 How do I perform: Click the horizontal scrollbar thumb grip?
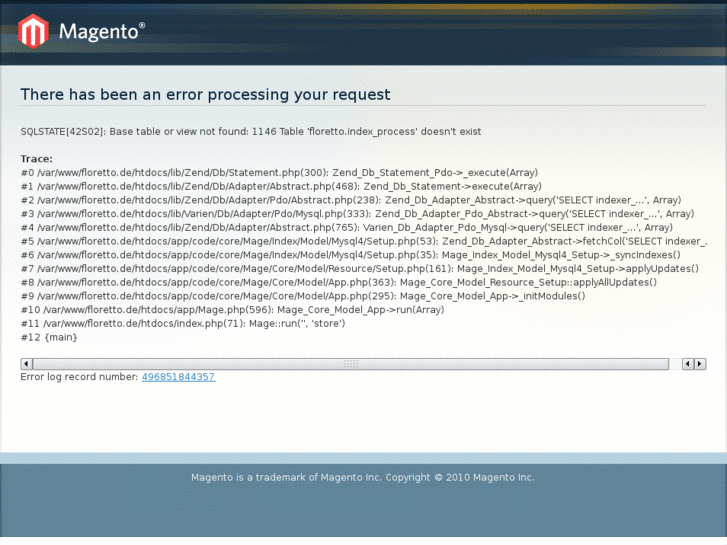pos(350,364)
